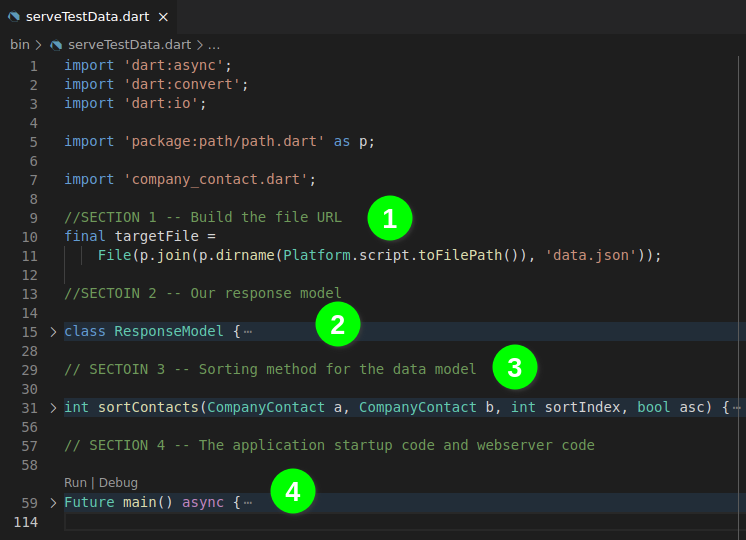Click the ResponseModel class name
The image size is (746, 540).
pos(169,332)
